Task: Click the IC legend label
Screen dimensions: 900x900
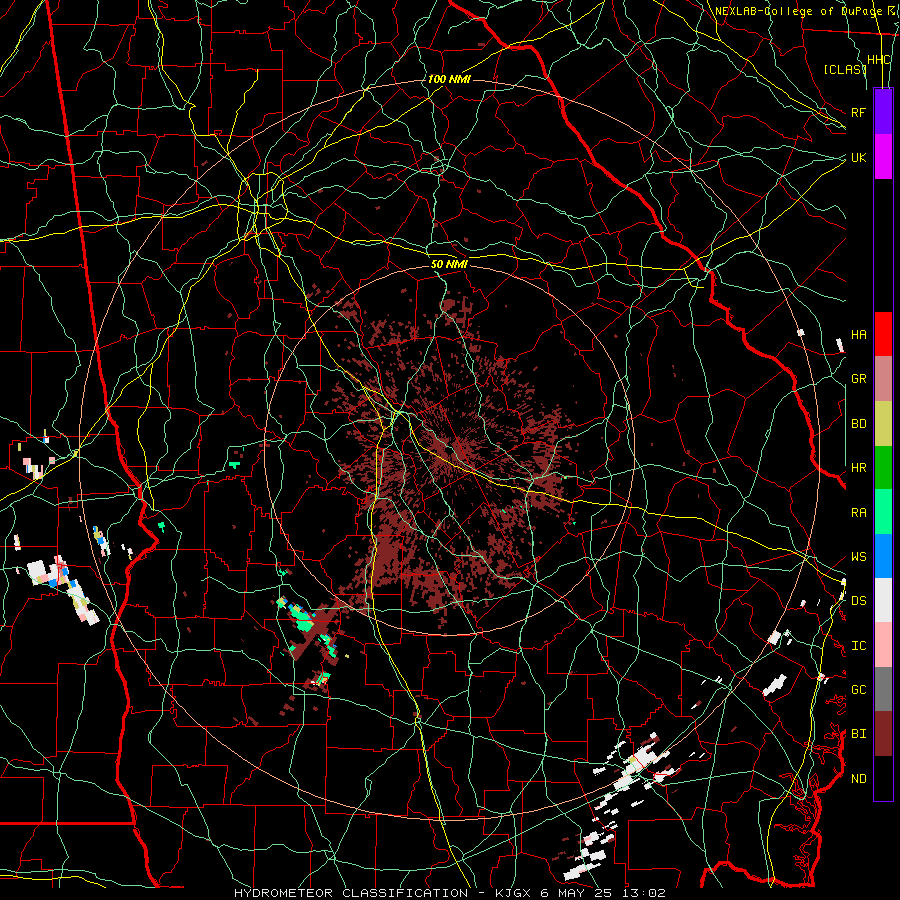Action: (858, 646)
